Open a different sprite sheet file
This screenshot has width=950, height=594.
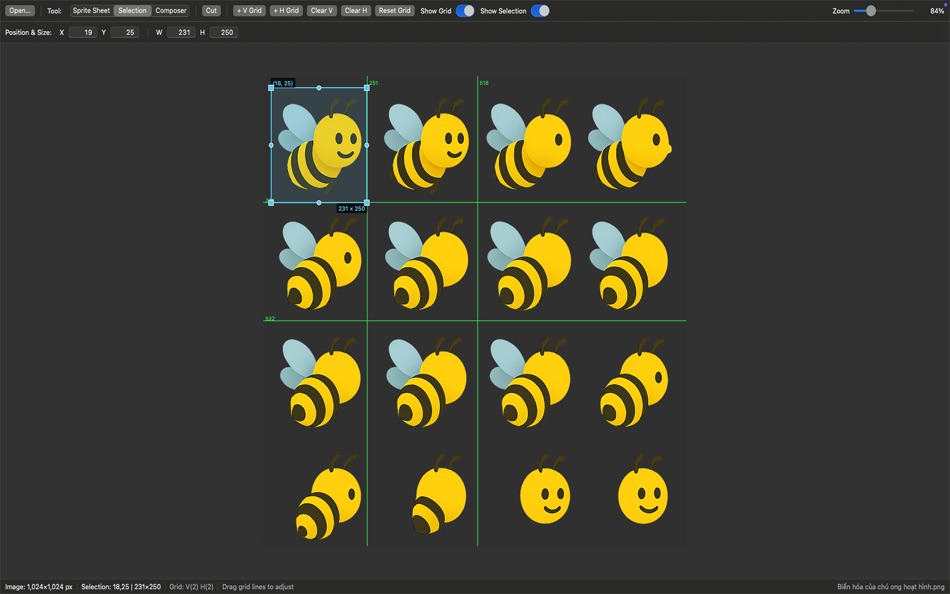(21, 10)
